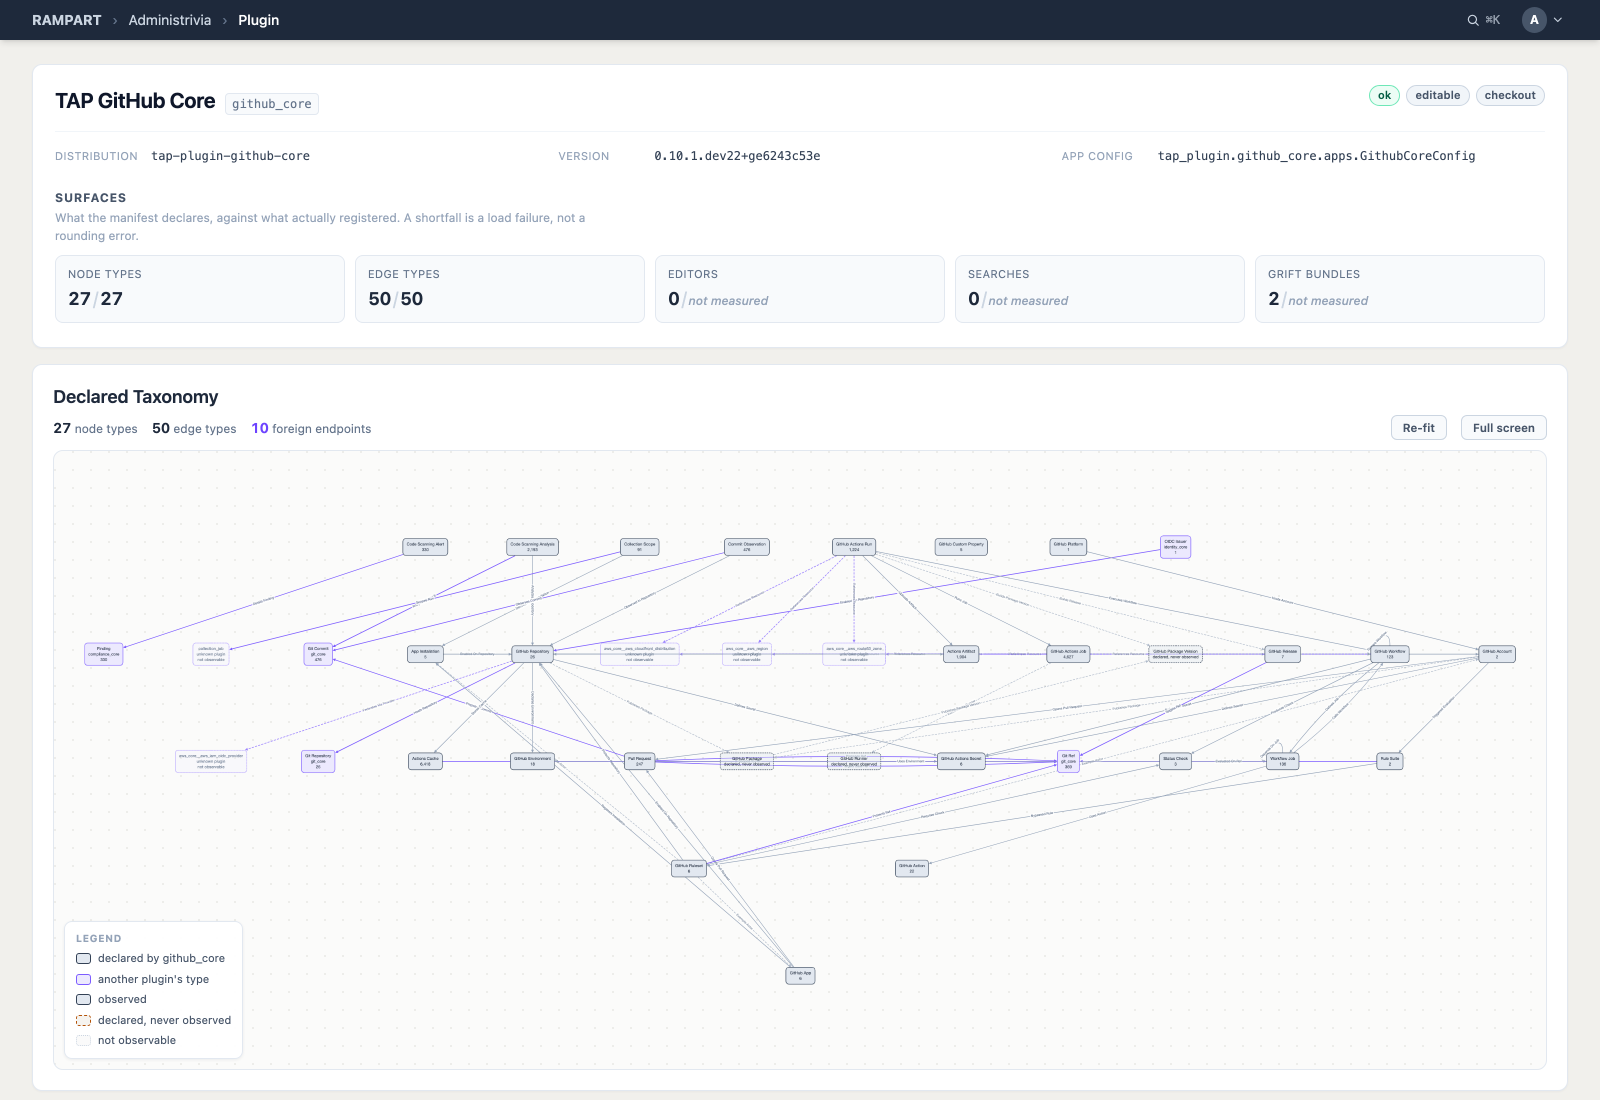
Task: Select the aws cloudfront_distribution foreign node
Action: point(640,654)
